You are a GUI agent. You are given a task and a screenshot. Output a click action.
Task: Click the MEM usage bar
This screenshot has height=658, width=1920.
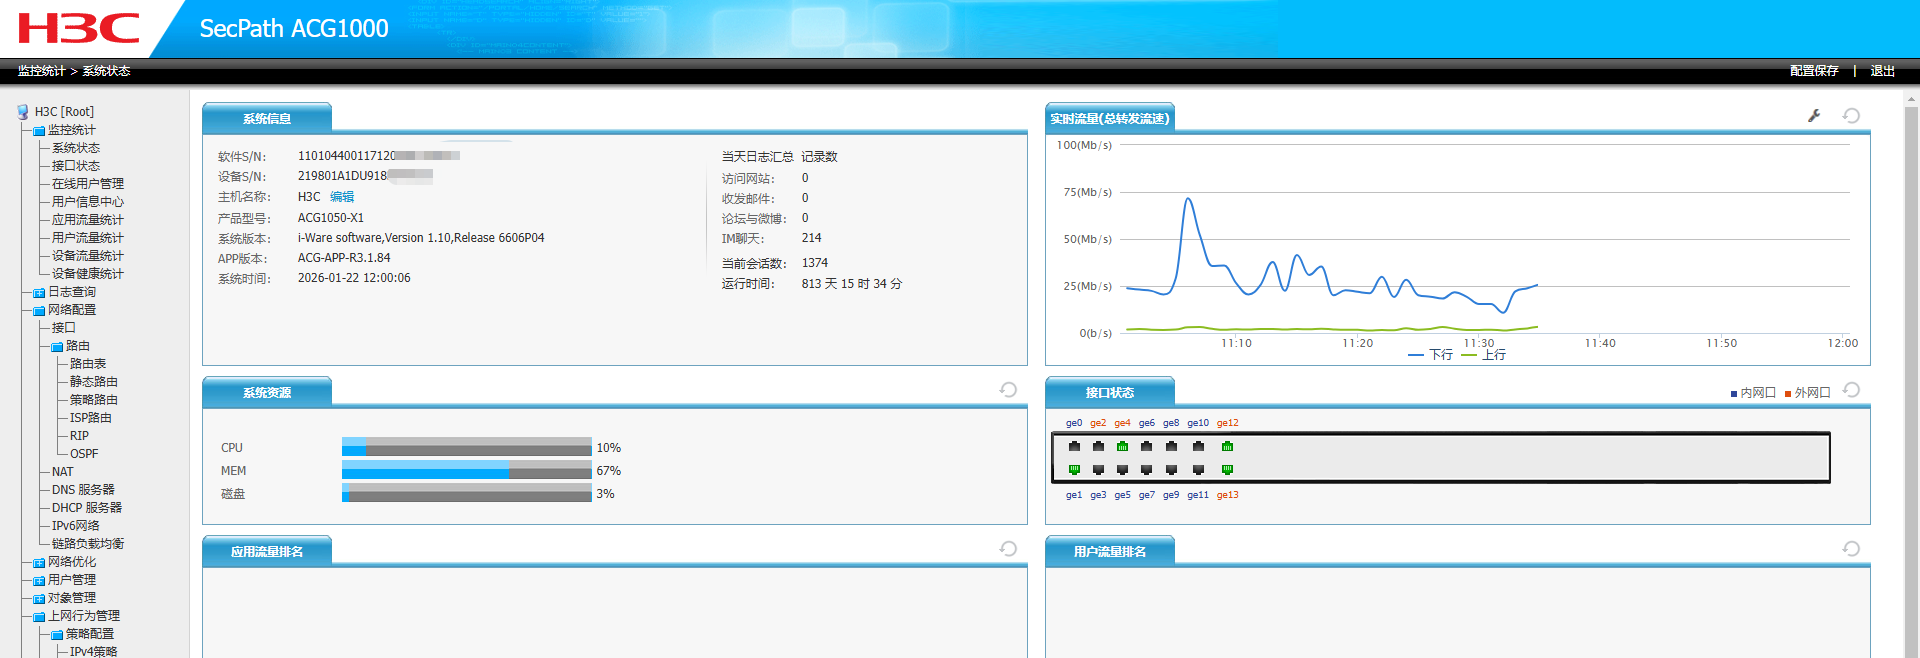pos(466,470)
